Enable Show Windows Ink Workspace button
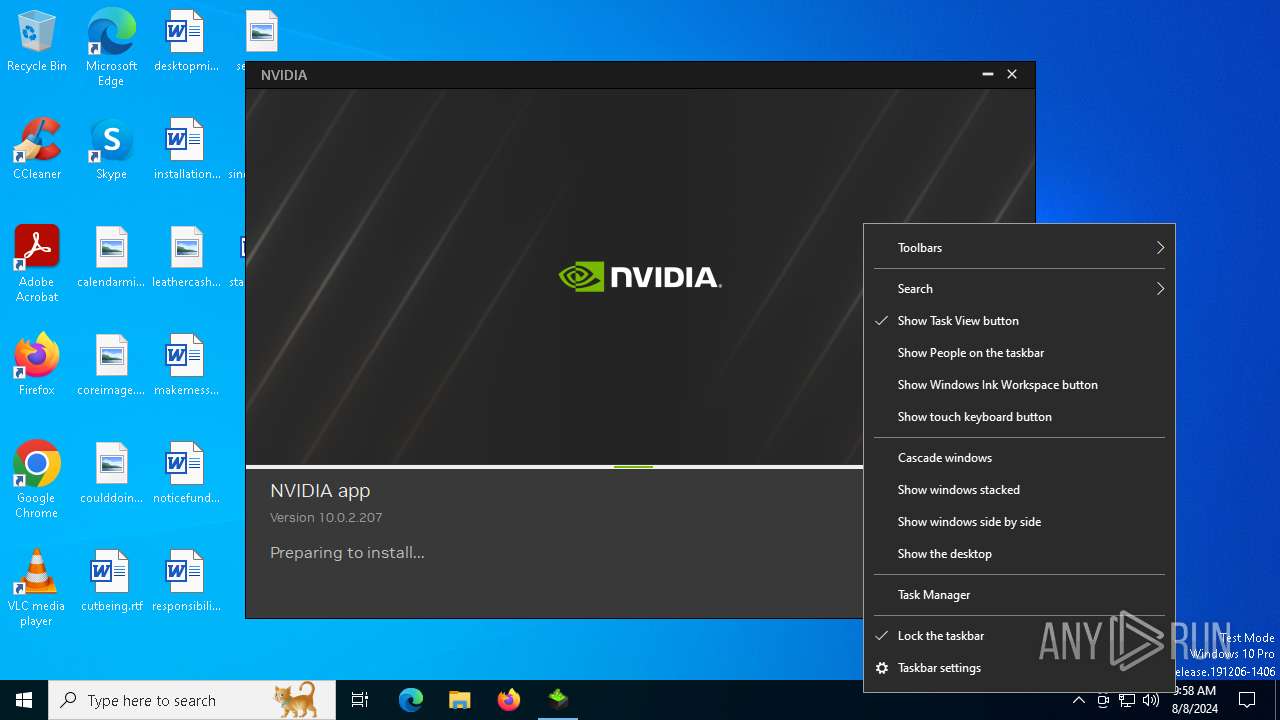The image size is (1280, 720). tap(1019, 385)
